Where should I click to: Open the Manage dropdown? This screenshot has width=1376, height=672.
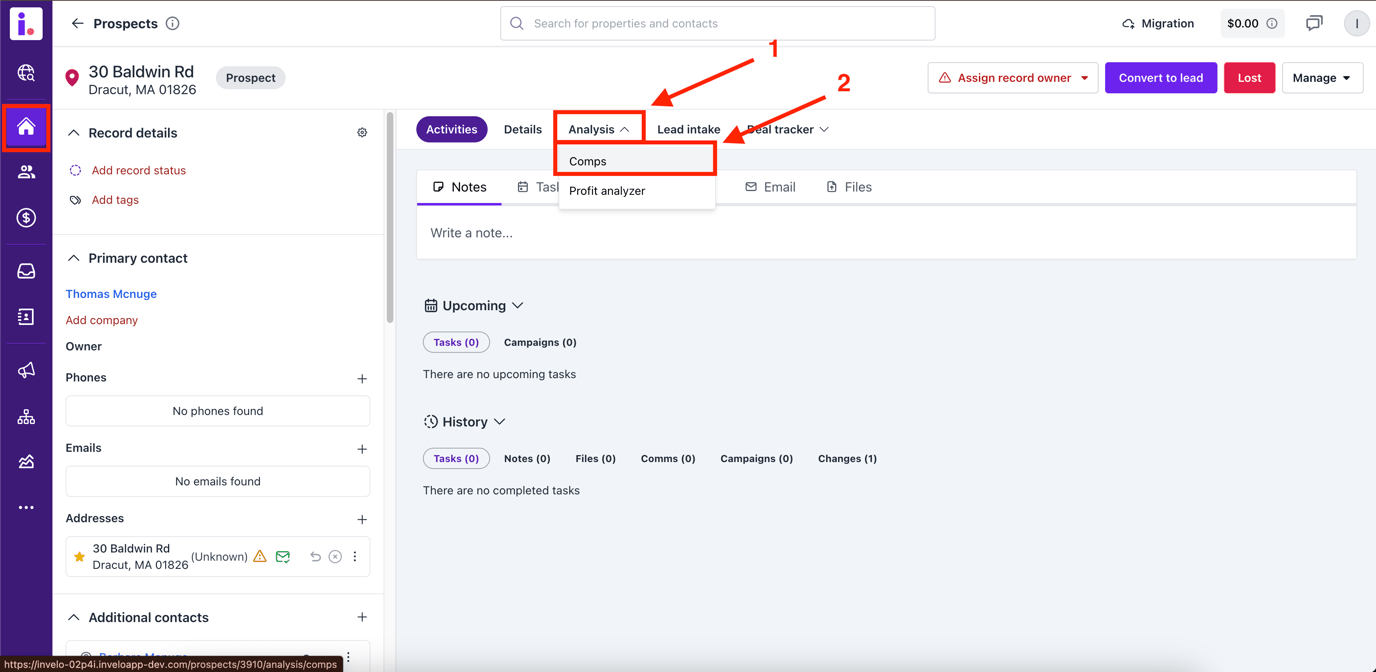coord(1322,78)
